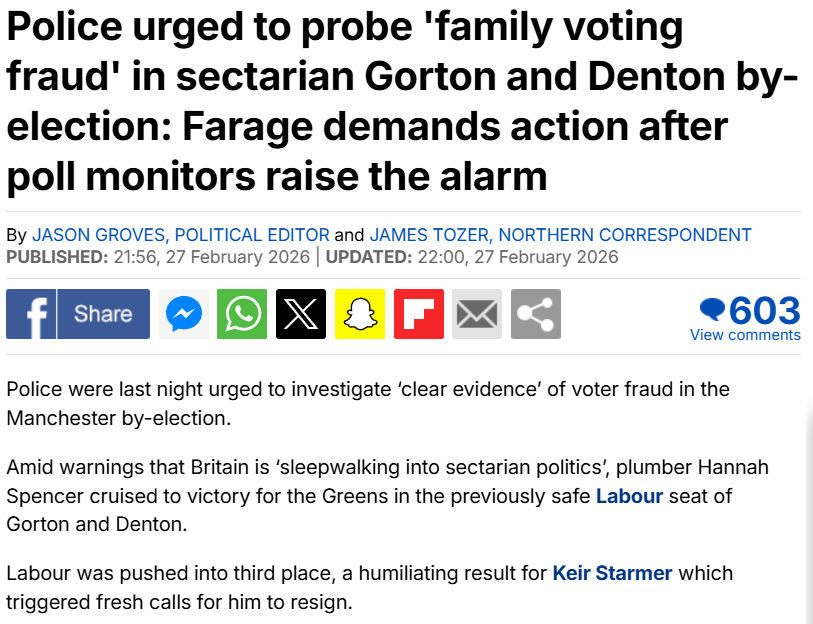Click the opening paragraph about 'clear evidence'
The width and height of the screenshot is (813, 624).
point(367,402)
